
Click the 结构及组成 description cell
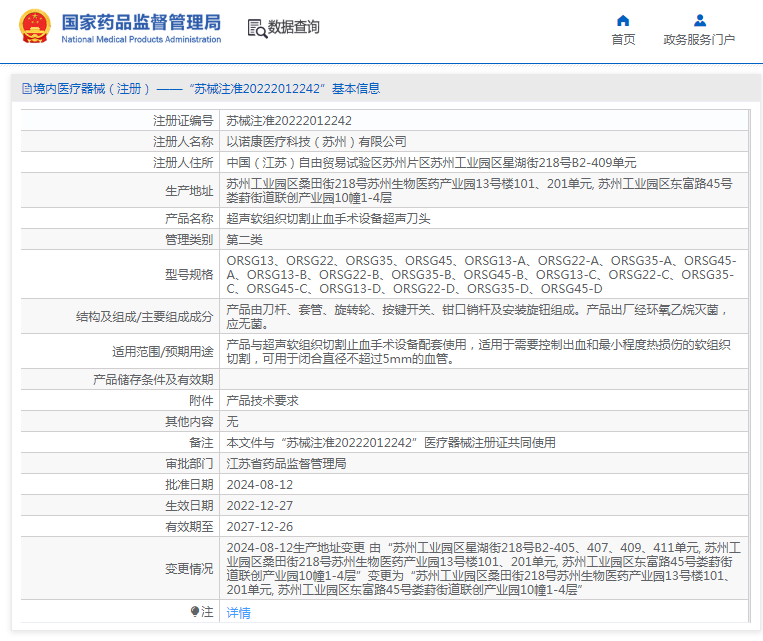point(478,316)
